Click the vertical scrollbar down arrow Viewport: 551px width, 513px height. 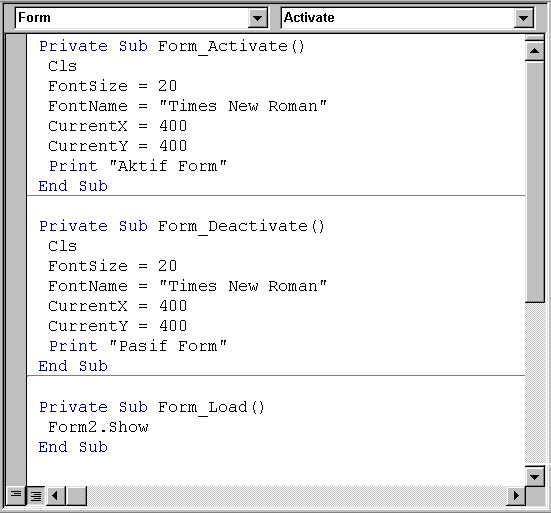tap(534, 476)
